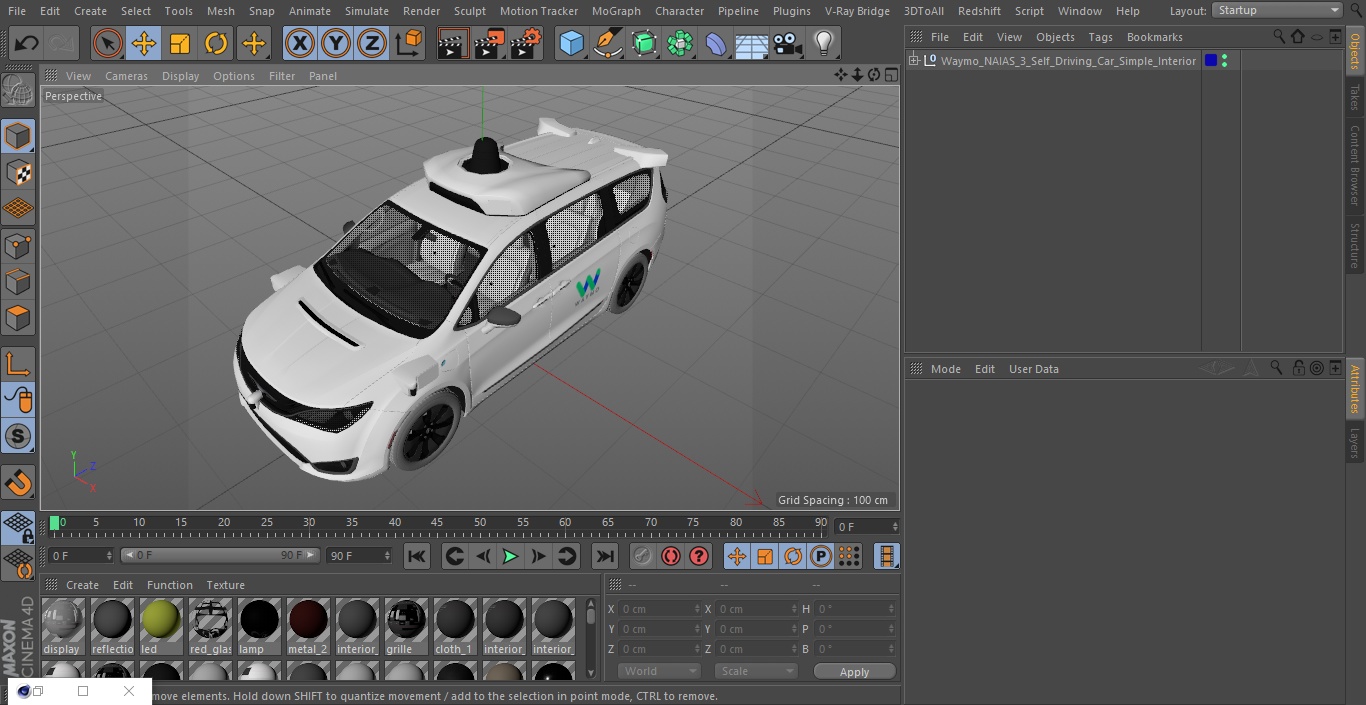This screenshot has height=705, width=1366.
Task: Open the Layout dropdown set to Startup
Action: [x=1278, y=10]
